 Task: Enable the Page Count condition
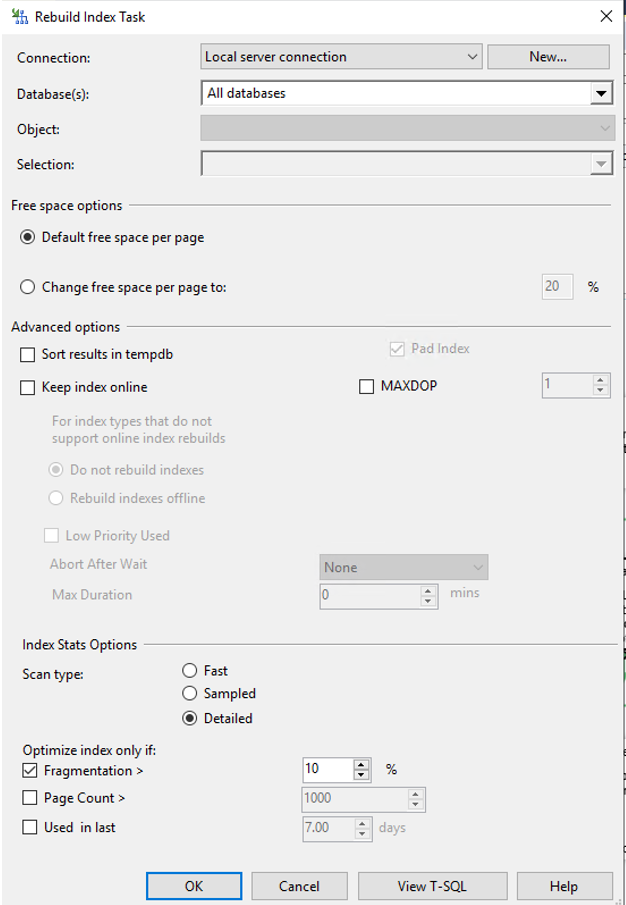[30, 799]
